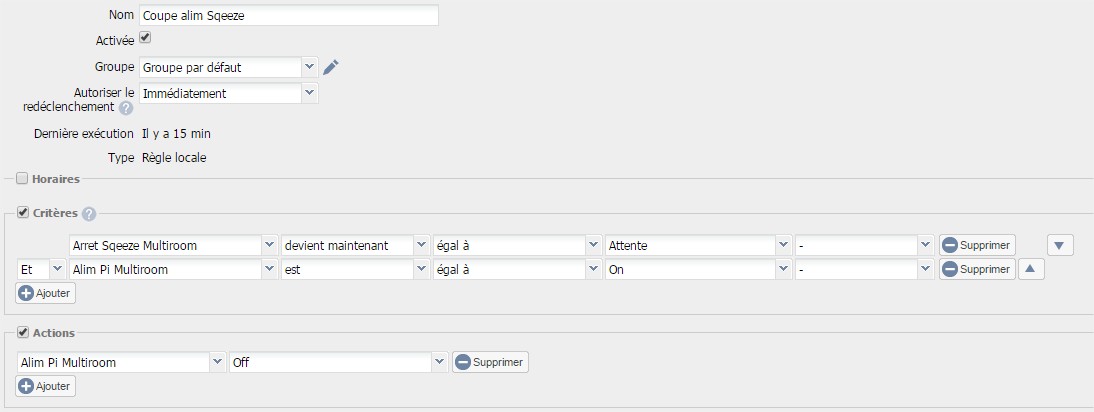Move first criterion down with arrow
The image size is (1094, 412).
pos(1060,245)
